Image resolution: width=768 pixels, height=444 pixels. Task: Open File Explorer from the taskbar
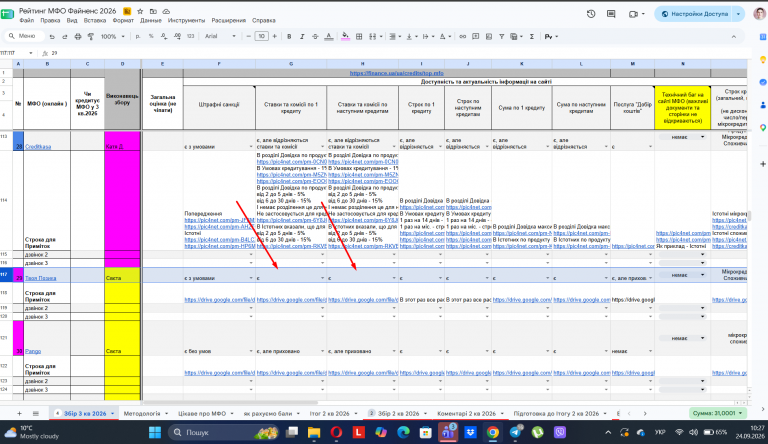click(313, 432)
